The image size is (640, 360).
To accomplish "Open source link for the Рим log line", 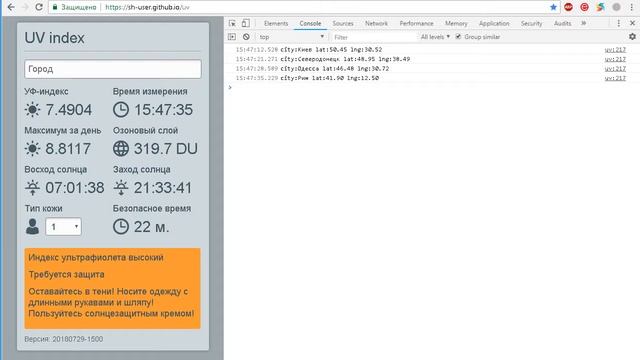I will 615,78.
